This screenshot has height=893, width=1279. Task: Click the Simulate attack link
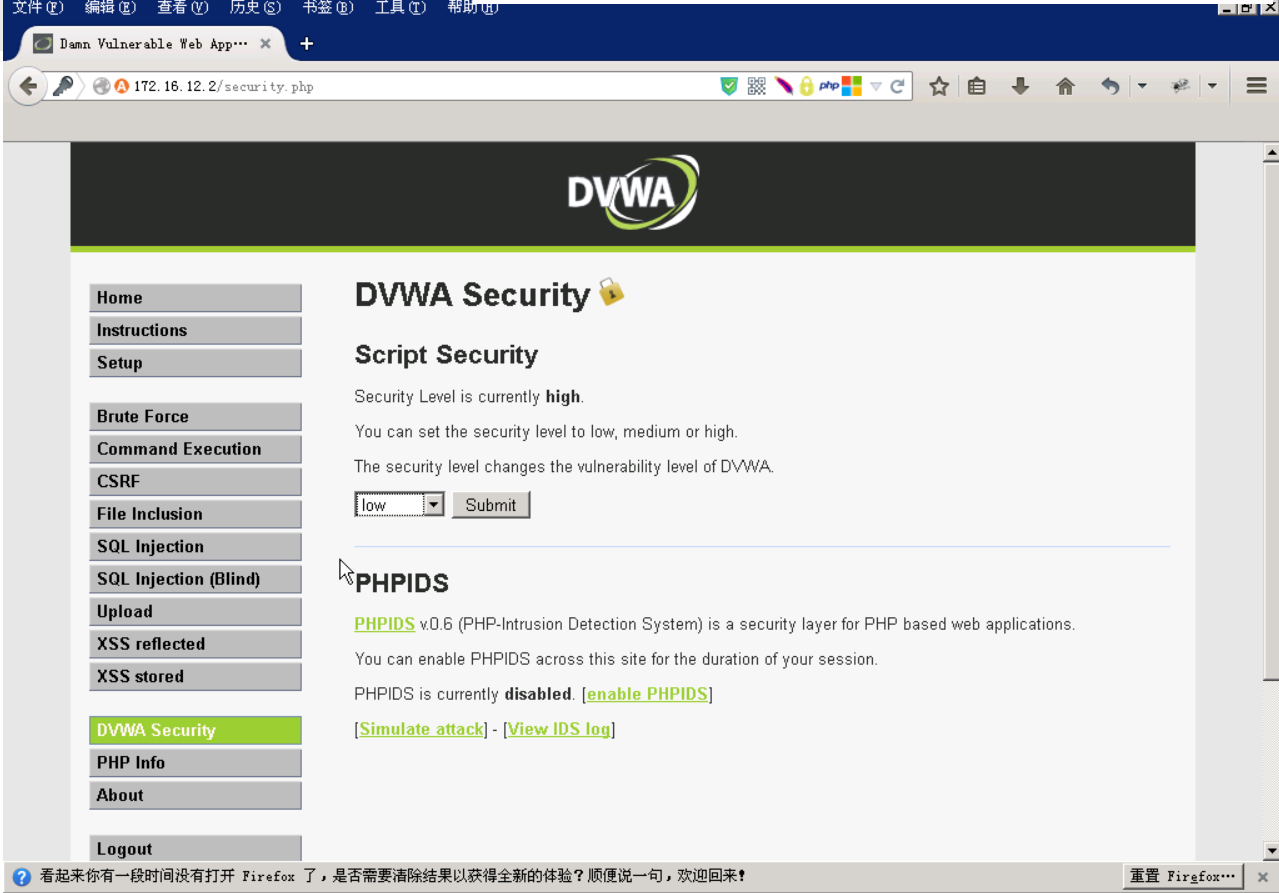(421, 729)
